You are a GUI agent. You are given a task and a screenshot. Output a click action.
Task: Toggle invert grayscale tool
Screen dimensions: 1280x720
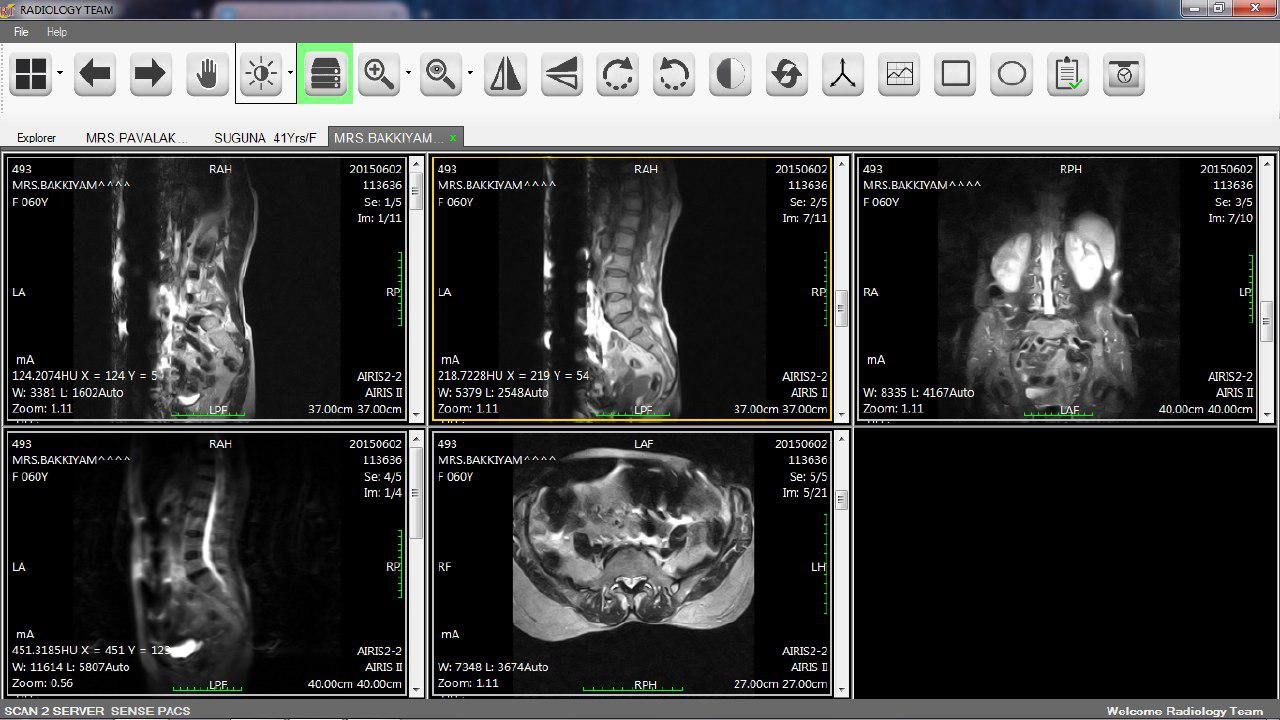point(731,74)
